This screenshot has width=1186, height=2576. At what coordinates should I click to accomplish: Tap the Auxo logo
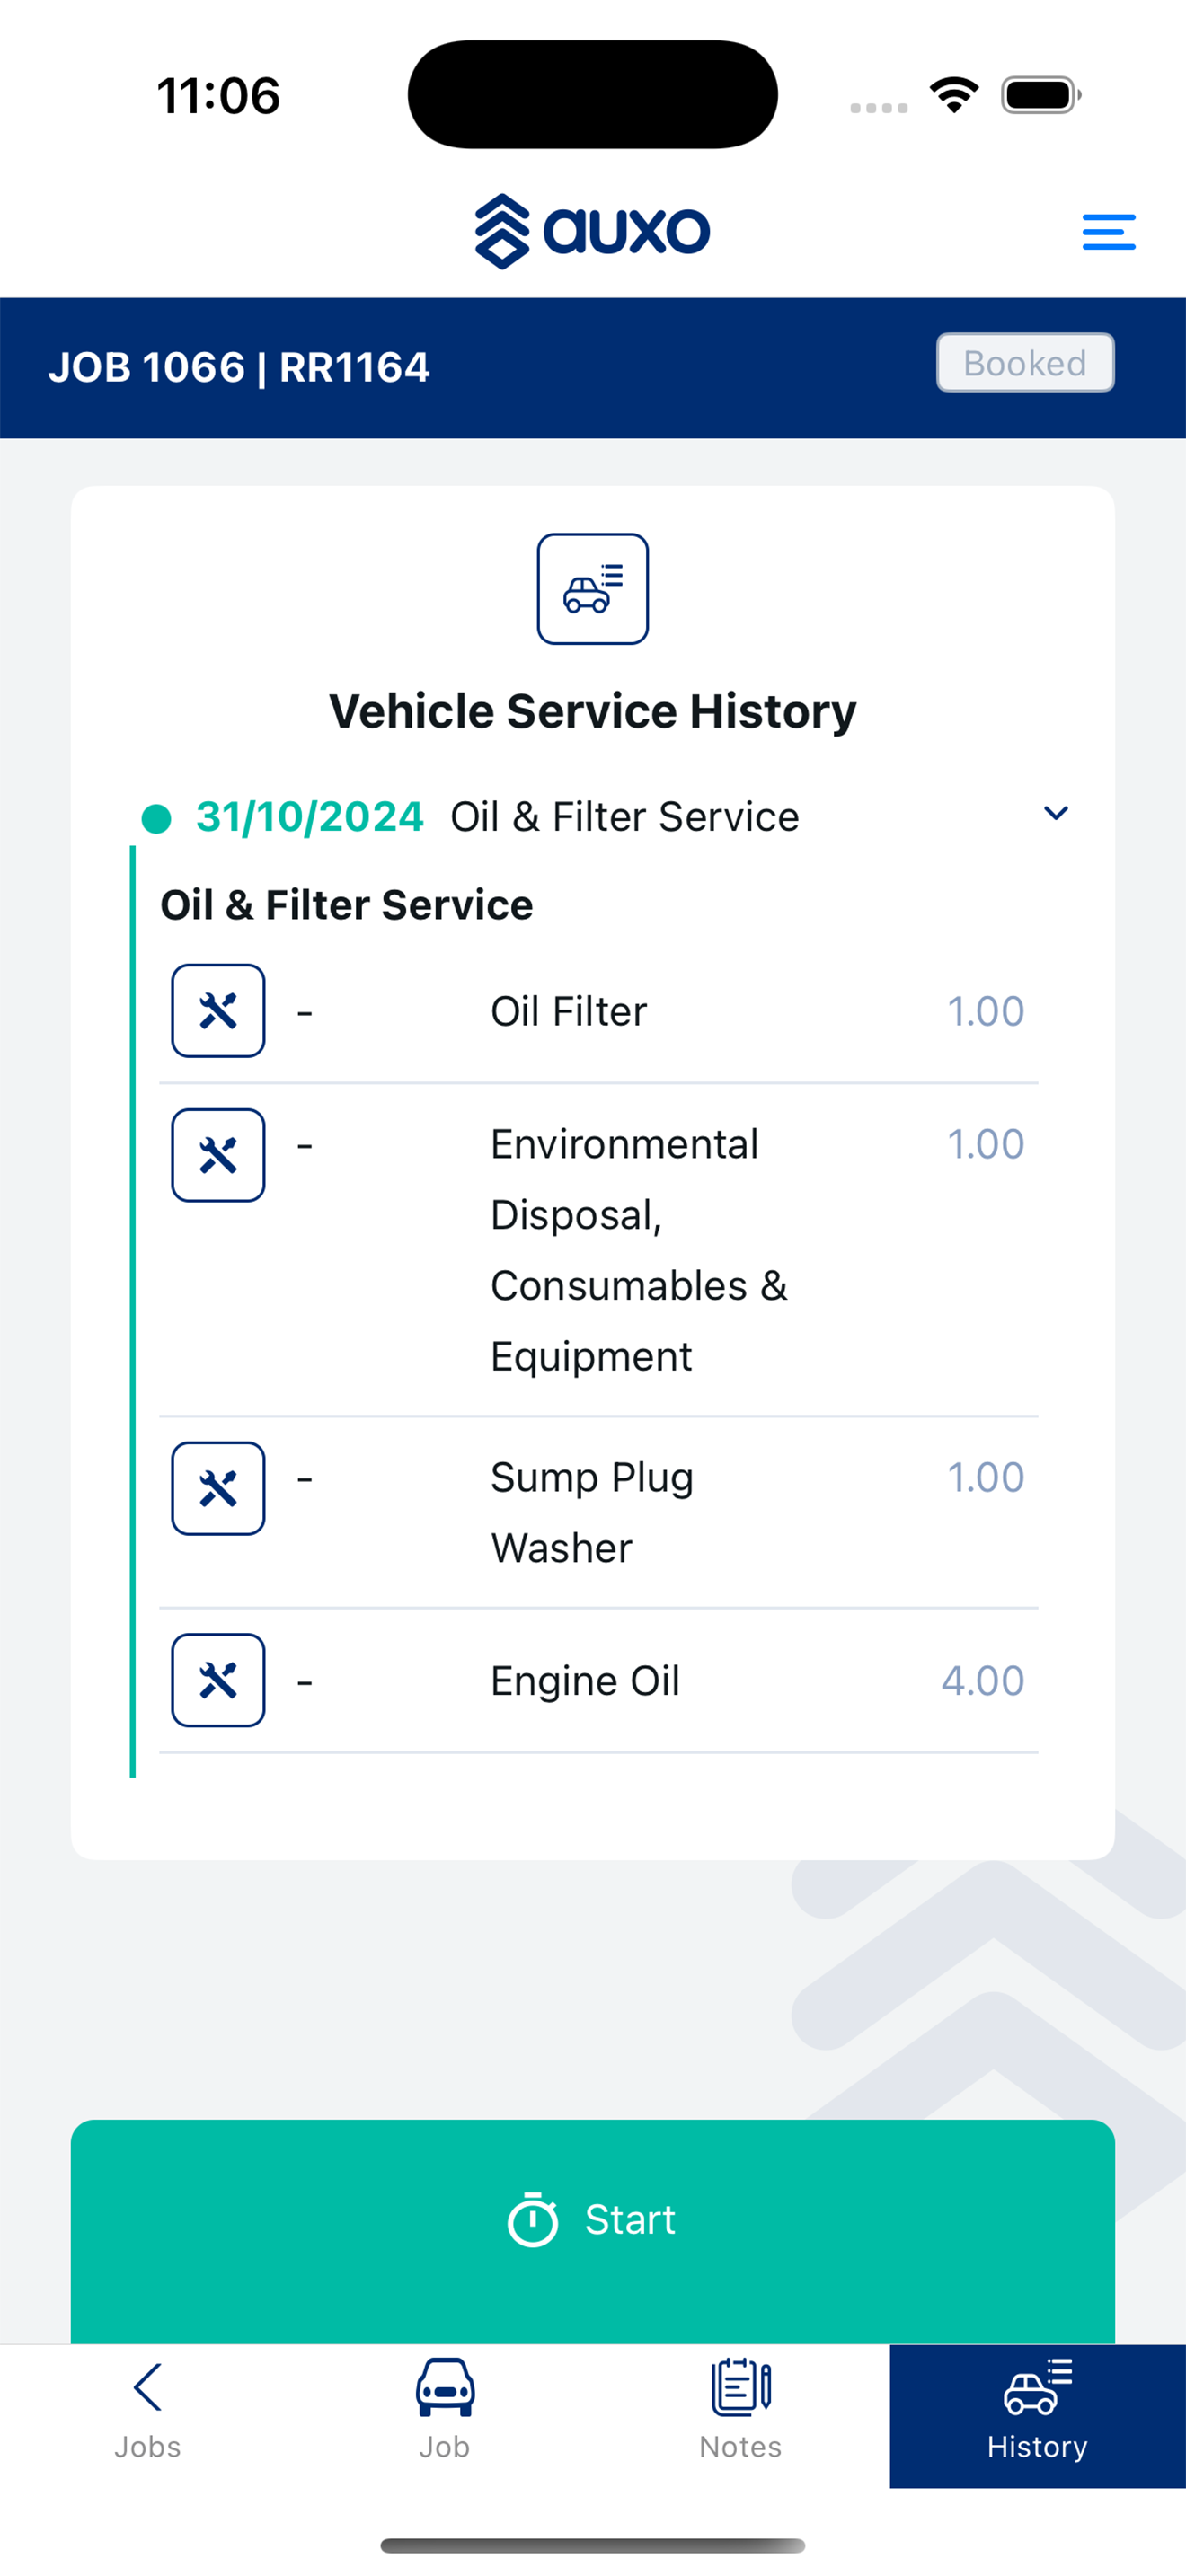(592, 231)
